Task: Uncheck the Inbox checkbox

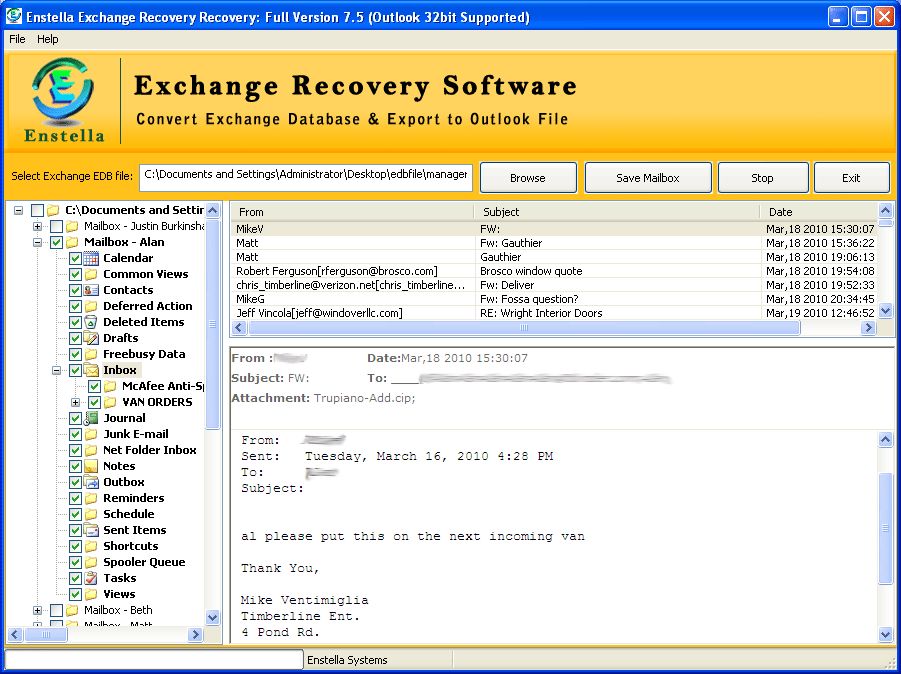Action: [x=75, y=371]
